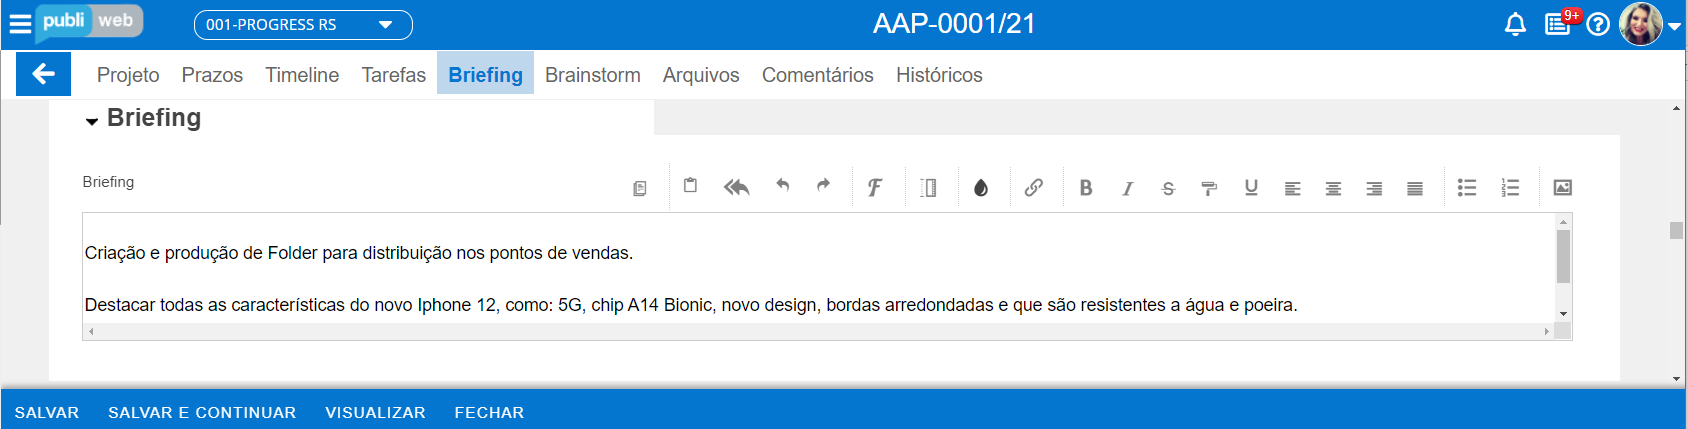The height and width of the screenshot is (429, 1688).
Task: Click the editor's vertical scrollbar thumb
Action: click(1563, 256)
